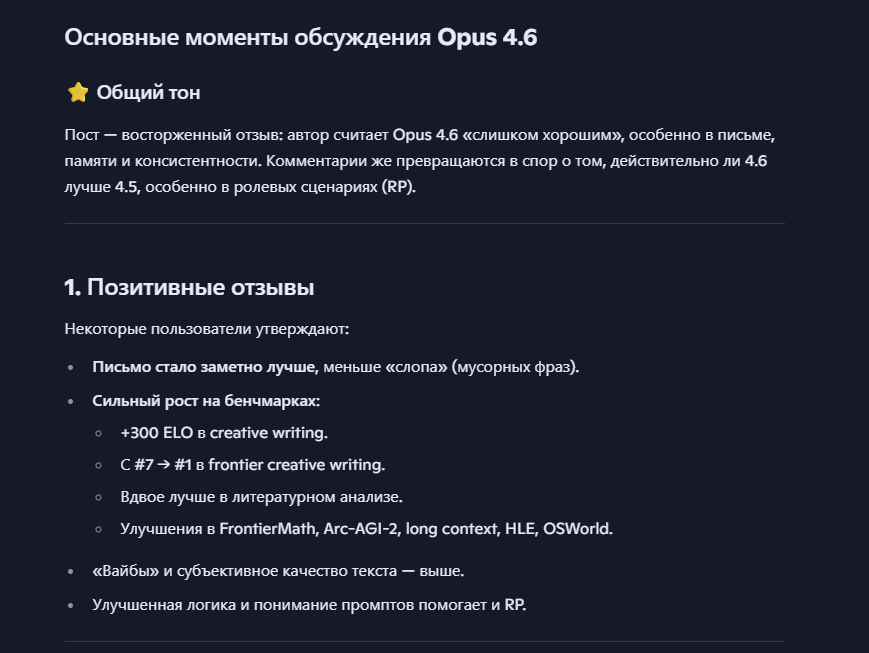Viewport: 869px width, 653px height.
Task: Click the line Вдвое лучше в литературном анализе
Action: (261, 497)
